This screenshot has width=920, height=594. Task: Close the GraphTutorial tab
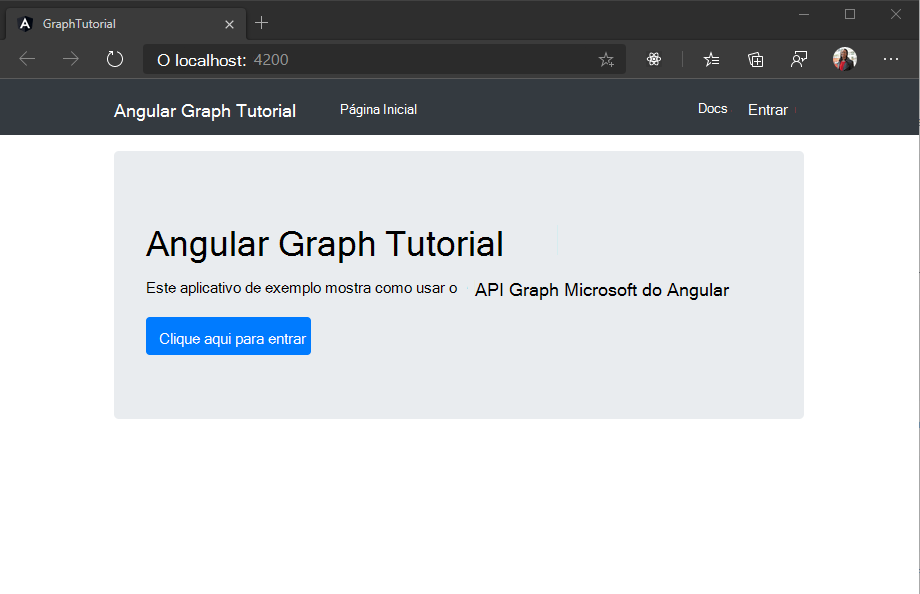[x=229, y=24]
